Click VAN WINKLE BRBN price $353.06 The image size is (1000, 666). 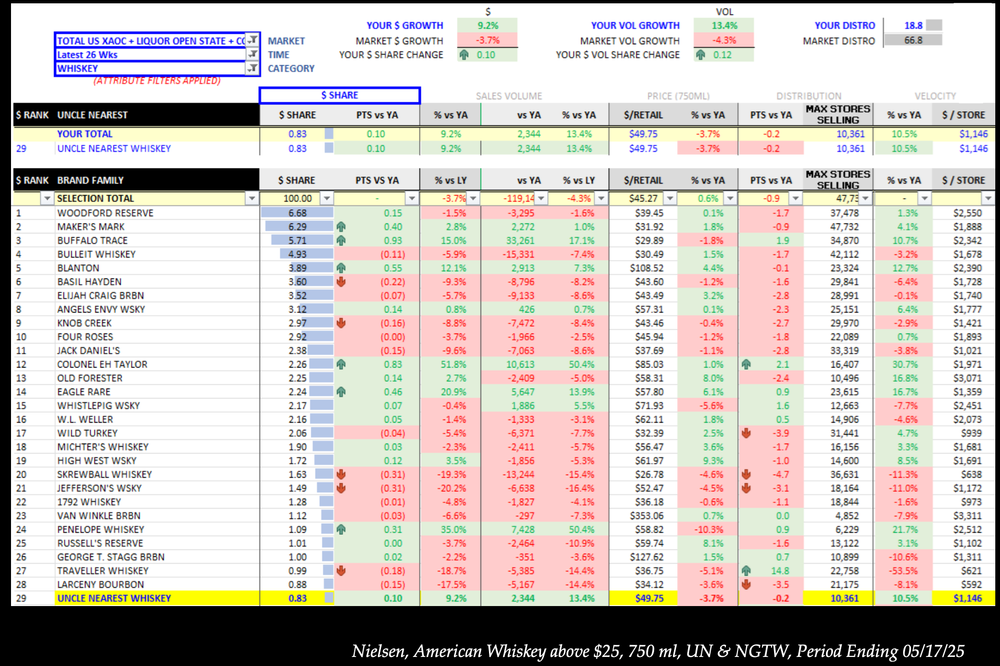(646, 515)
